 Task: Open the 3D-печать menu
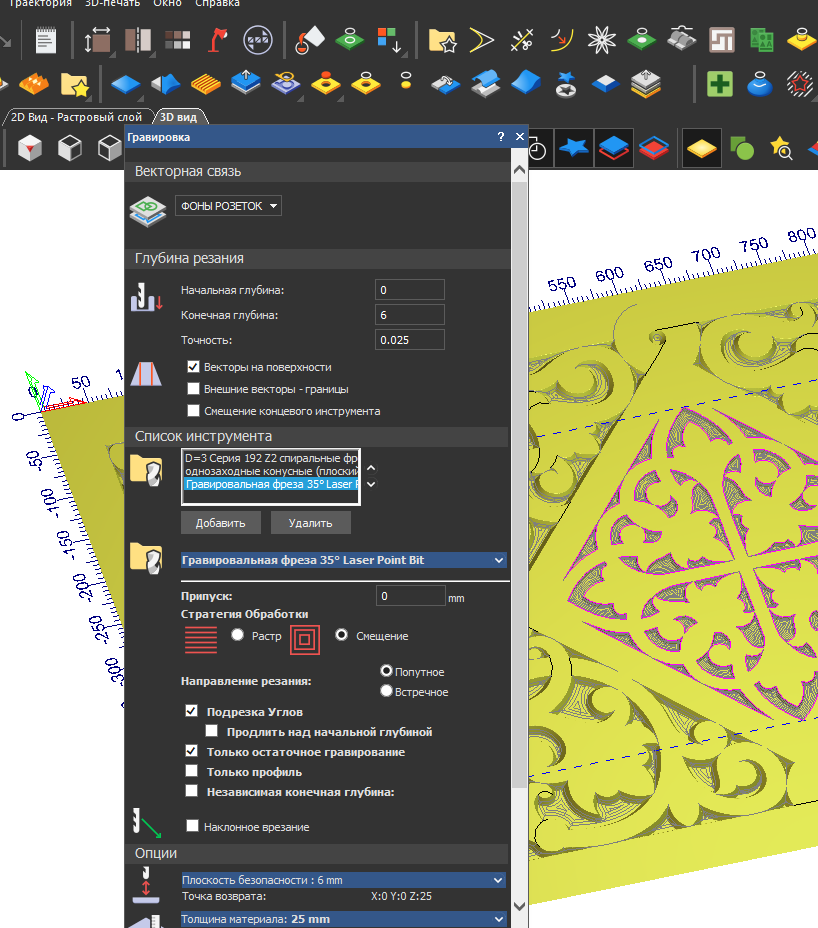(112, 3)
